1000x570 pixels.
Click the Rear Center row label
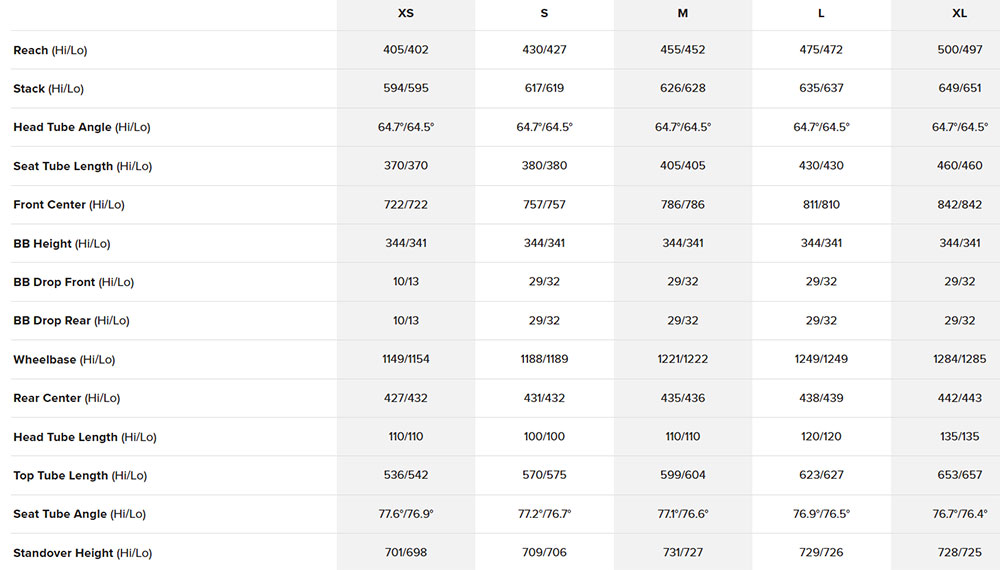pos(66,398)
